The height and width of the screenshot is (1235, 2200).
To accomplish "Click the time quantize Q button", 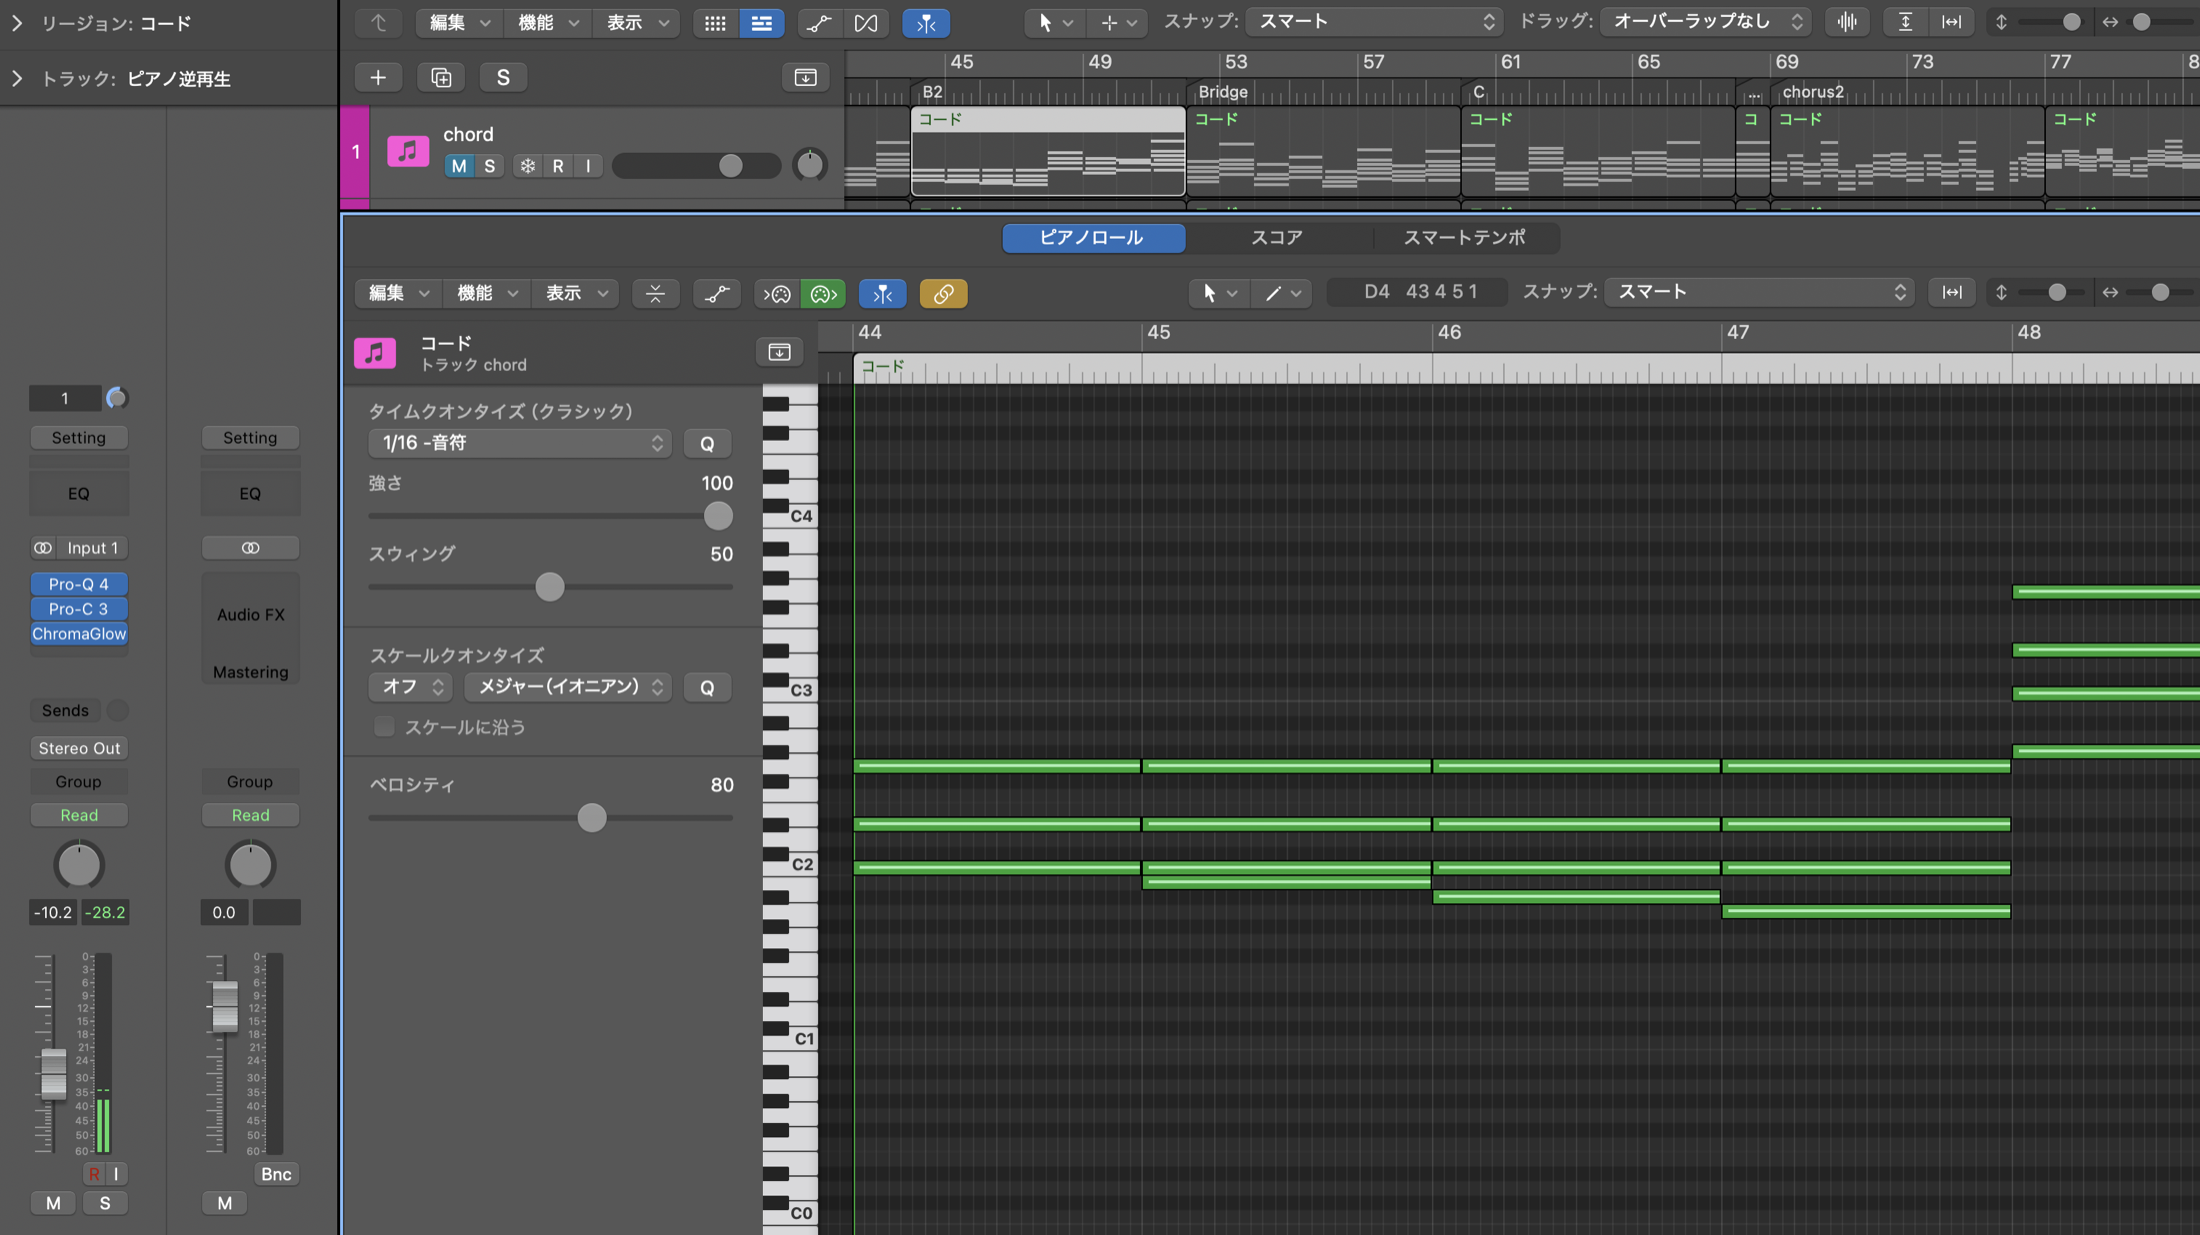I will 707,443.
